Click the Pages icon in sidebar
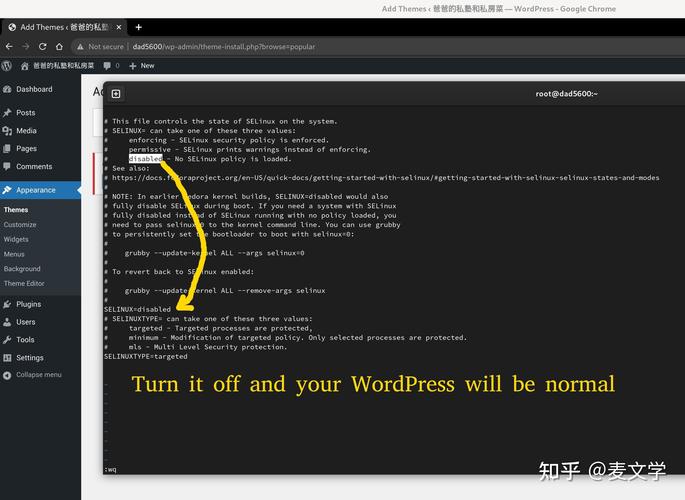Screen dimensions: 685x500 [7, 148]
